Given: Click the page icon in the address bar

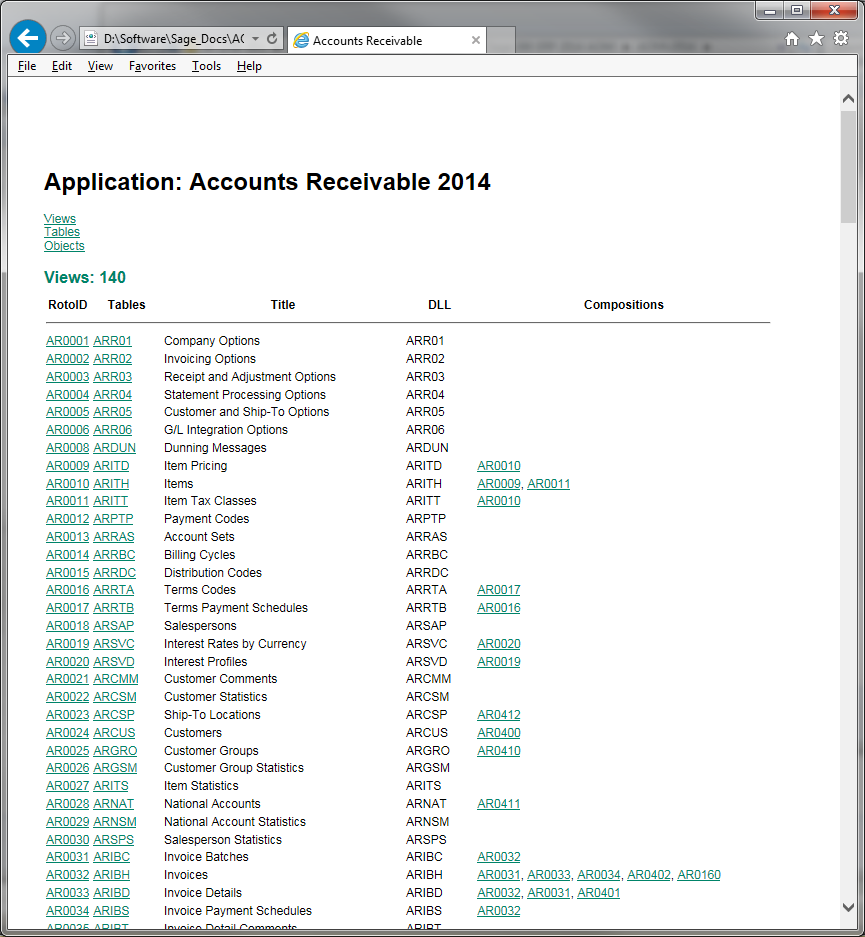Looking at the screenshot, I should tap(91, 39).
